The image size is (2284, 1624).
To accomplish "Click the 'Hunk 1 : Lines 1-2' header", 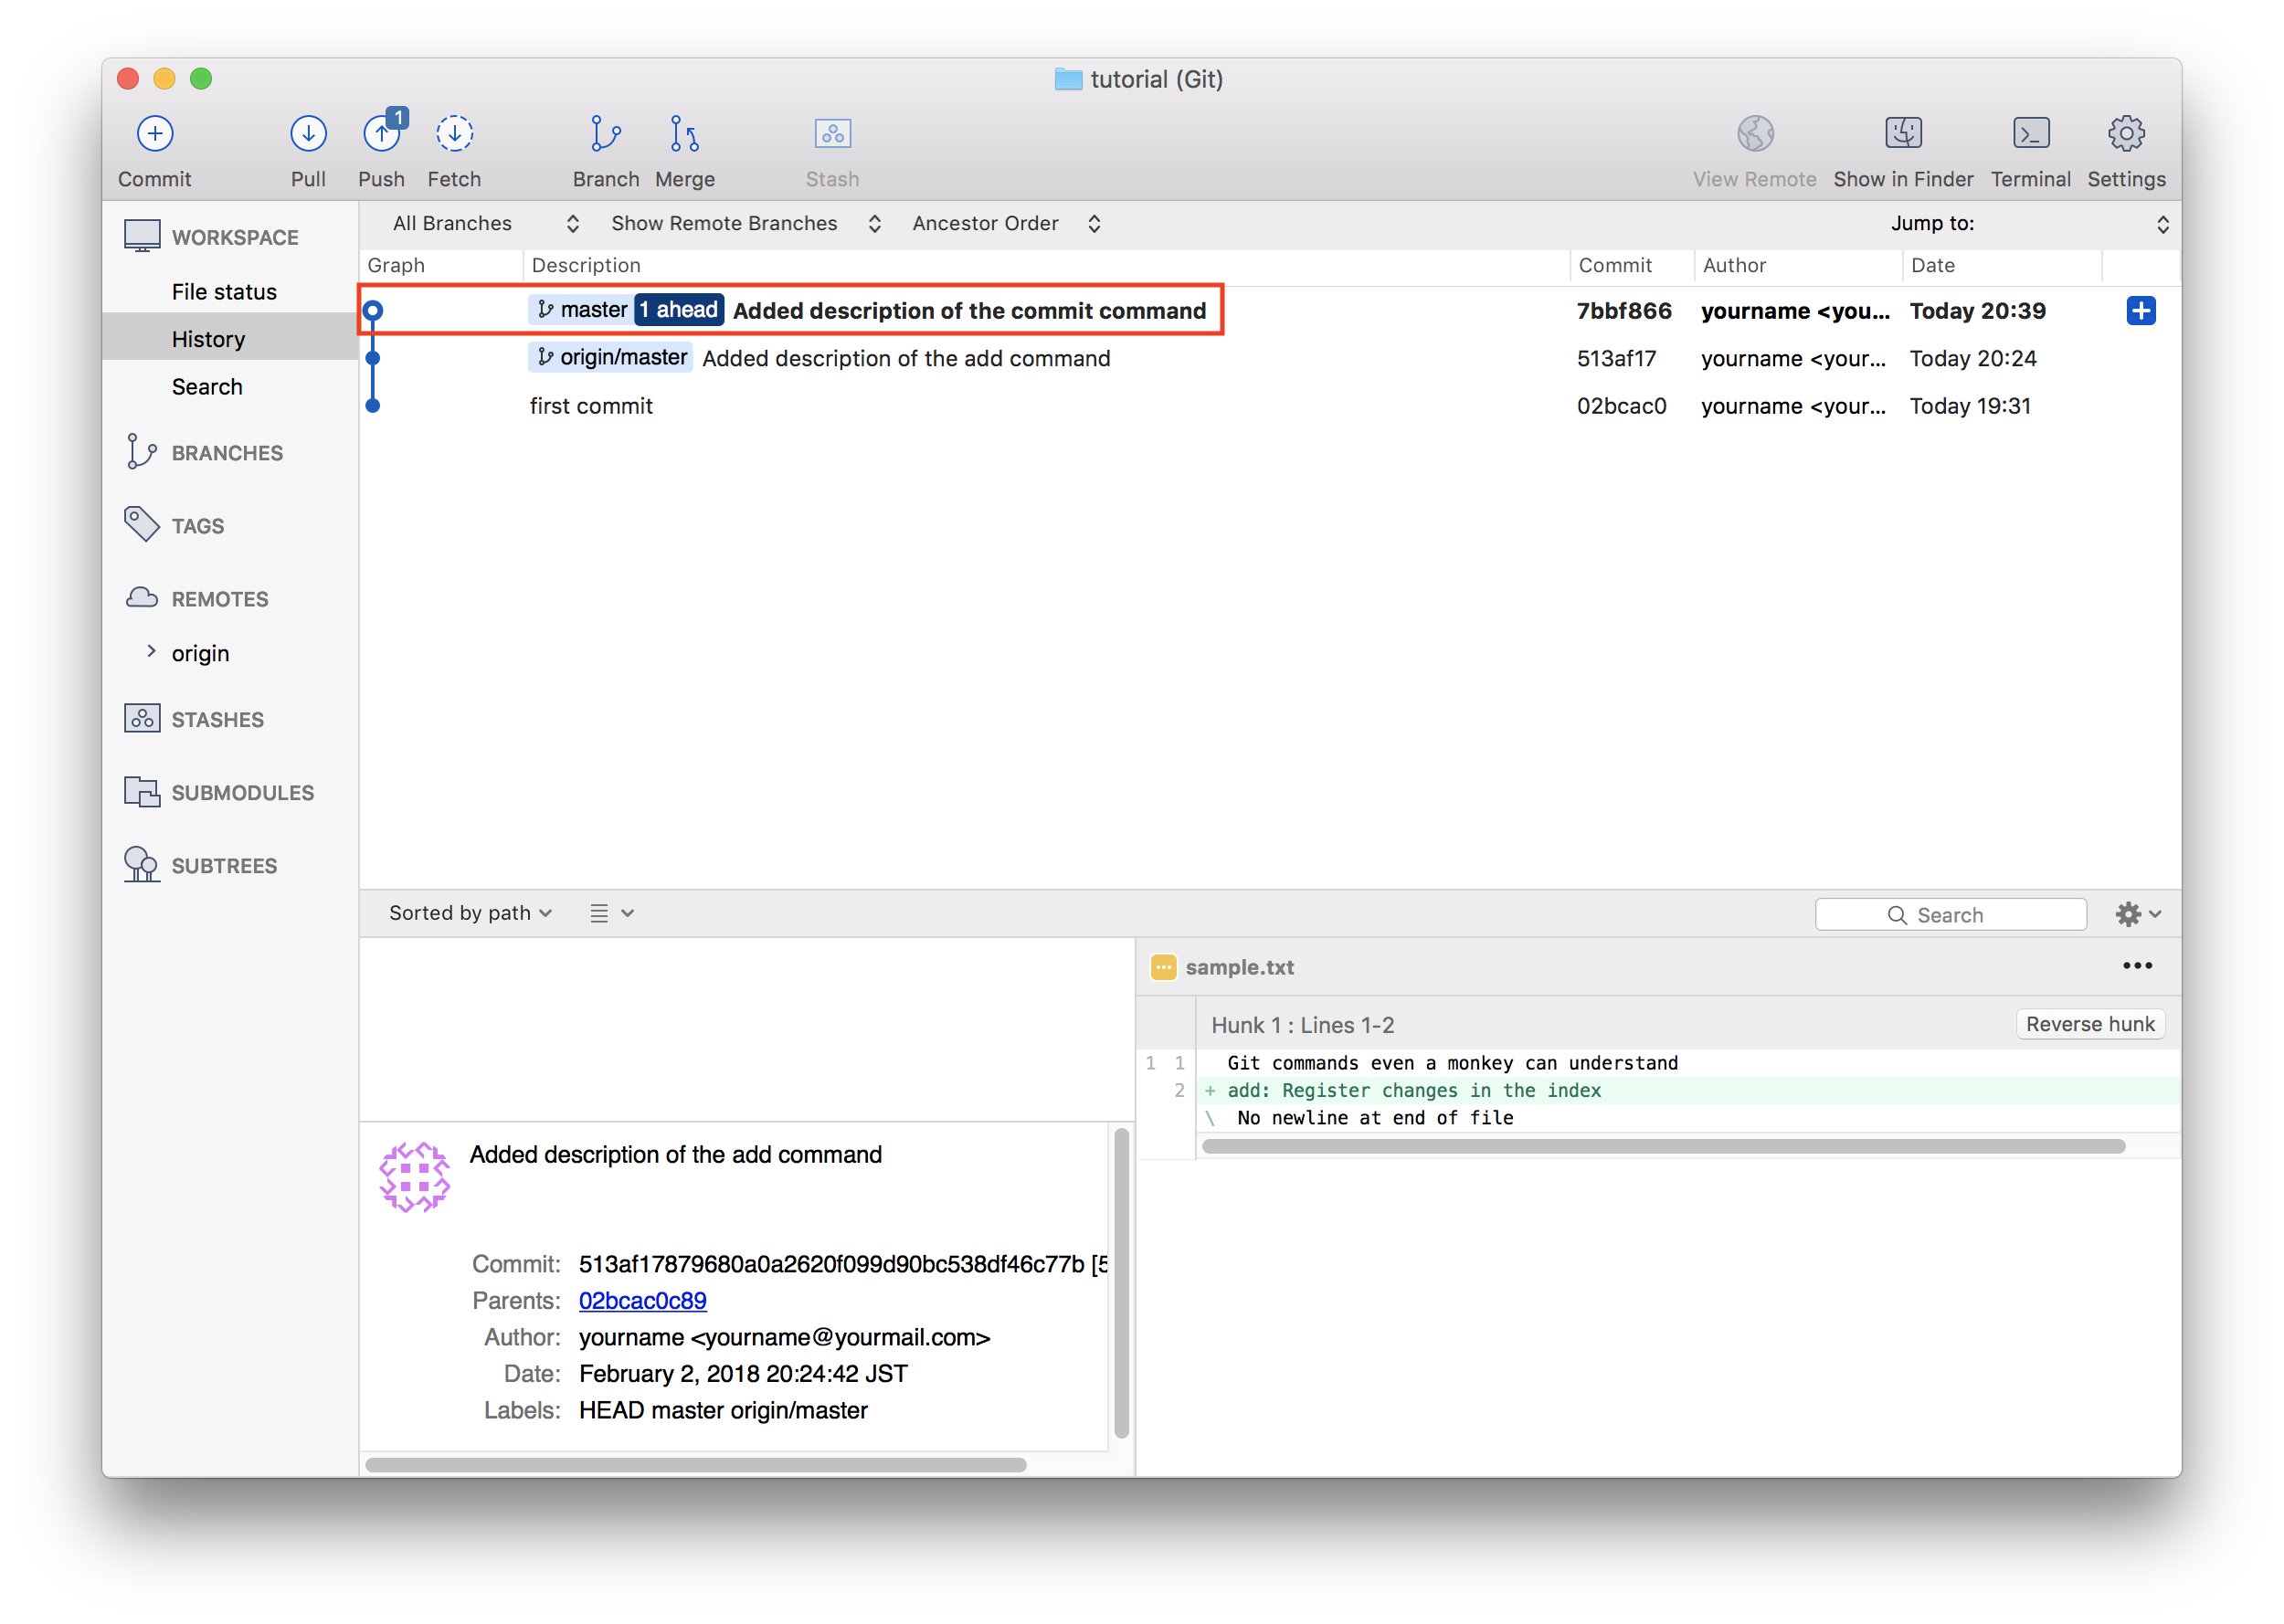I will coord(1302,1025).
